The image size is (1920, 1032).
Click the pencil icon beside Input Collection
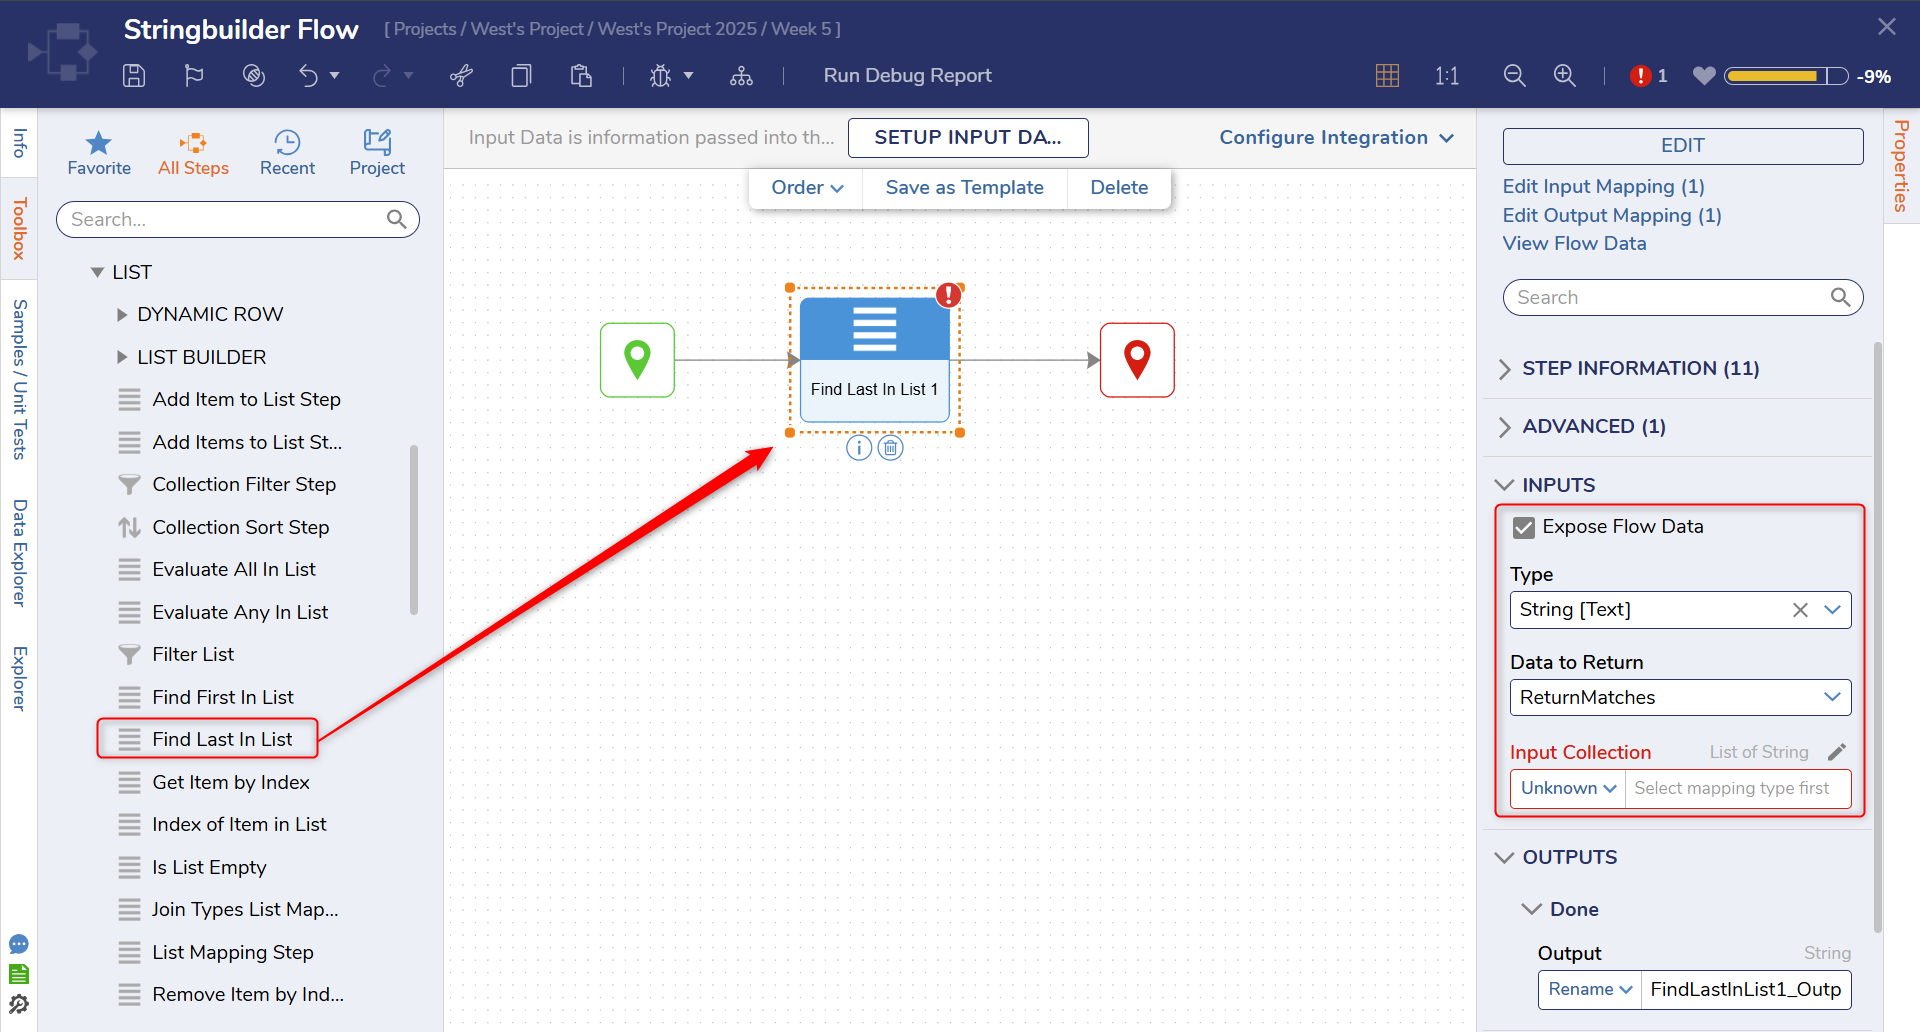pyautogui.click(x=1836, y=752)
